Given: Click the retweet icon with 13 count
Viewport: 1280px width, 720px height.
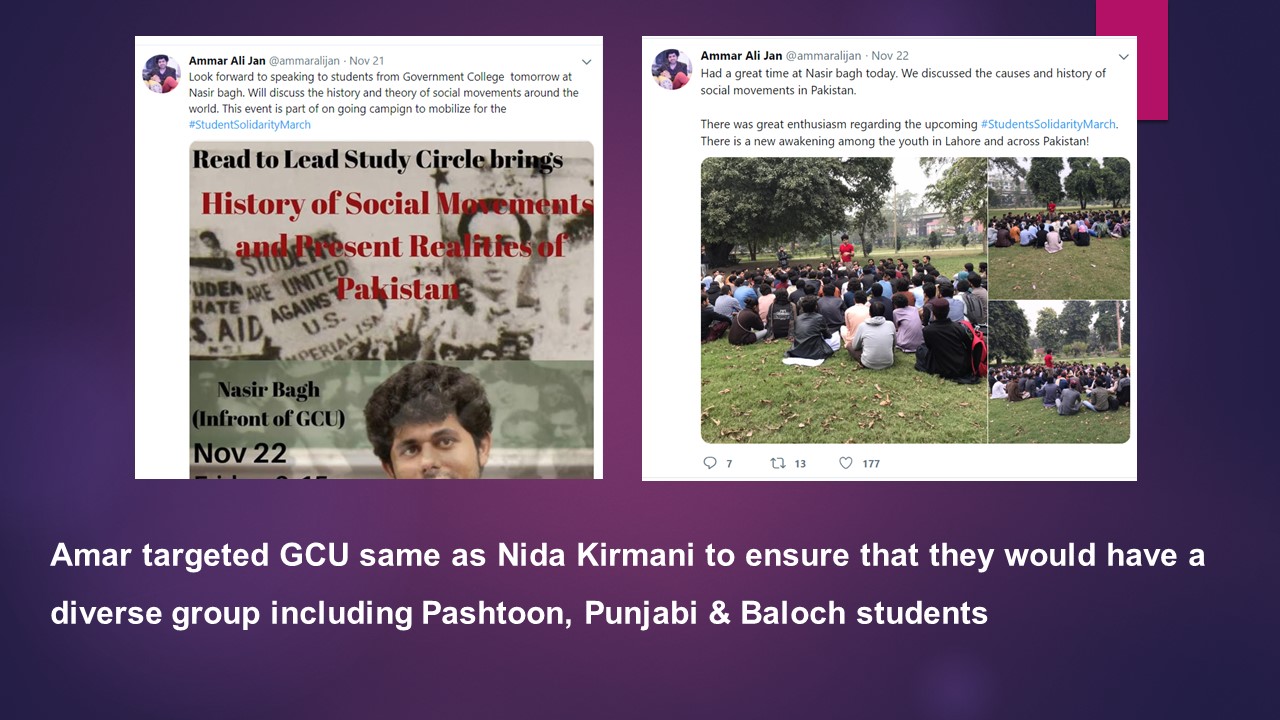Looking at the screenshot, I should pyautogui.click(x=777, y=463).
